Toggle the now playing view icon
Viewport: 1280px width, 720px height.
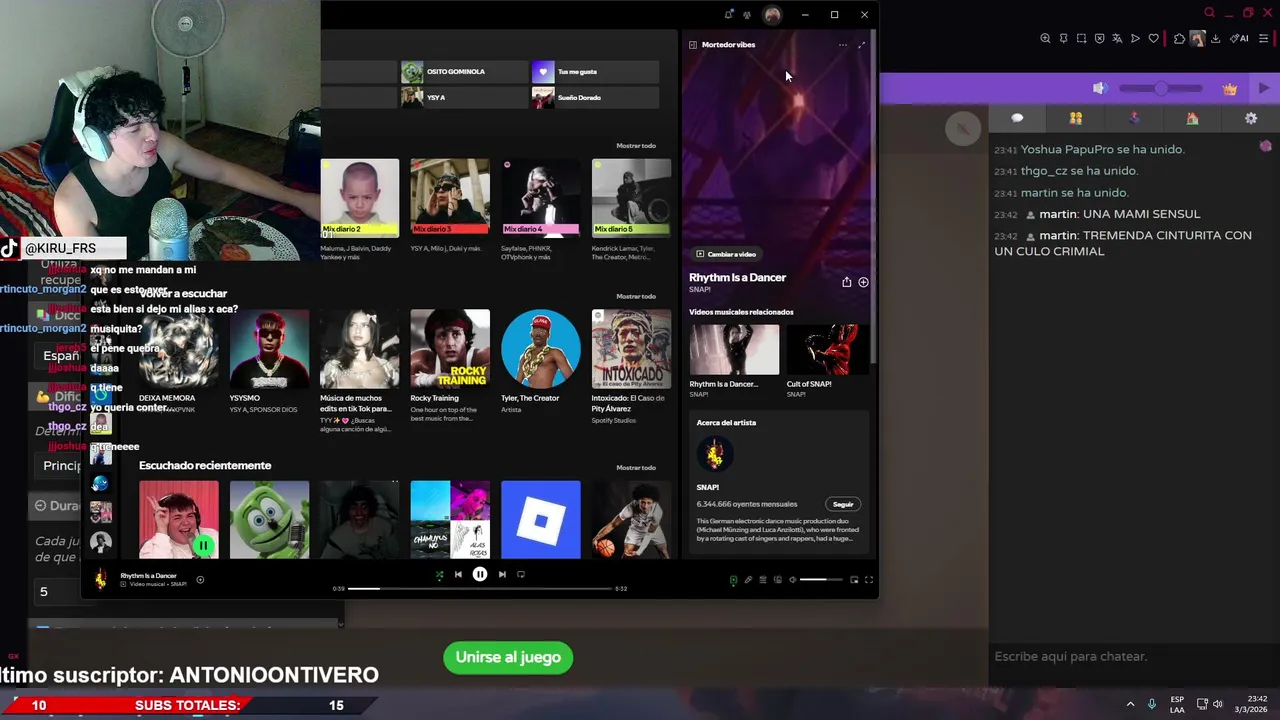tap(733, 580)
